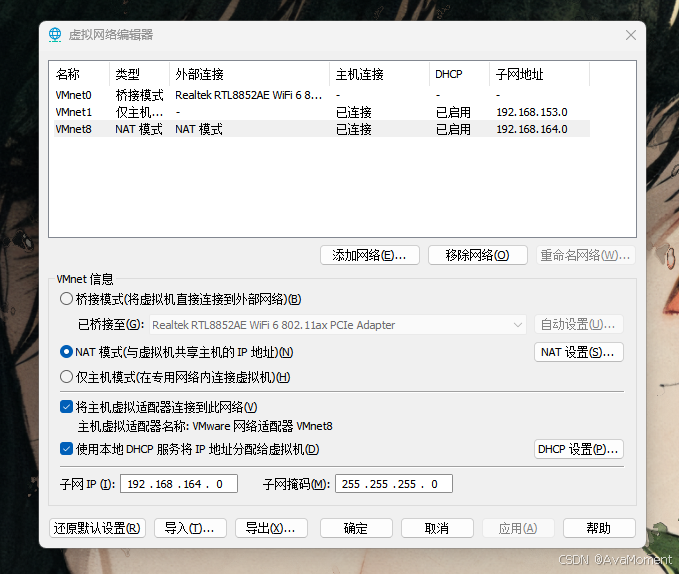Image resolution: width=679 pixels, height=574 pixels.
Task: Click the 自动设置(U)... button
Action: pos(579,324)
